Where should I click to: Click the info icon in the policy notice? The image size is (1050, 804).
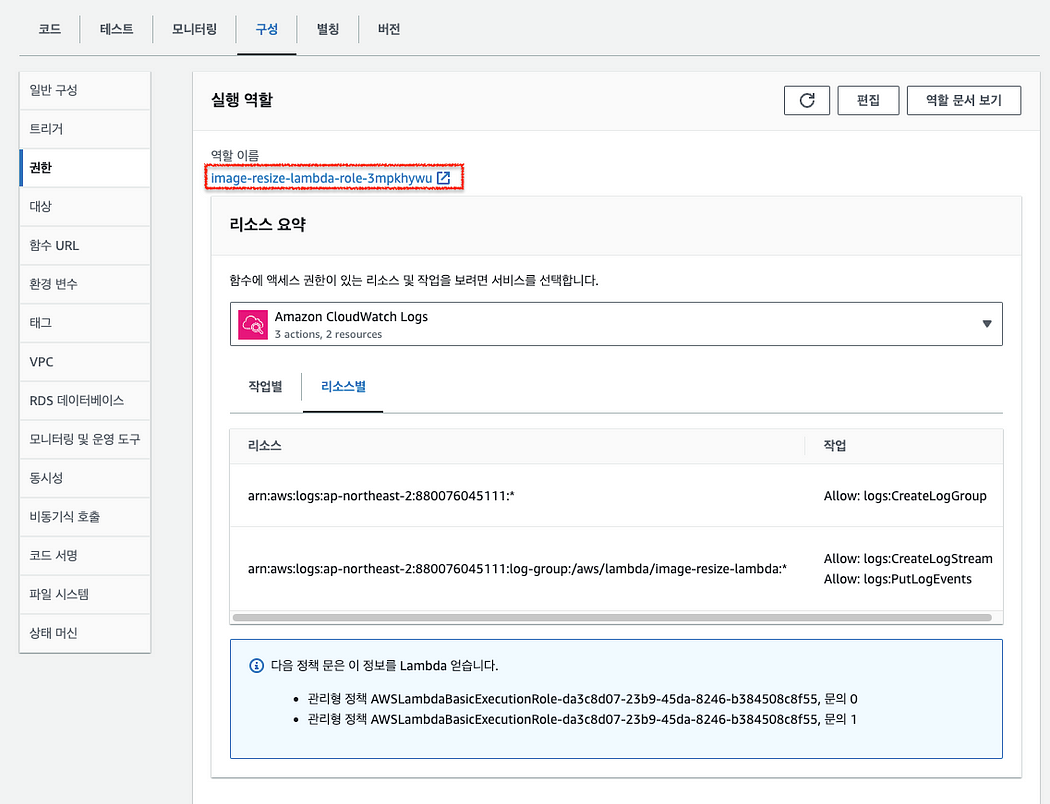(x=256, y=665)
